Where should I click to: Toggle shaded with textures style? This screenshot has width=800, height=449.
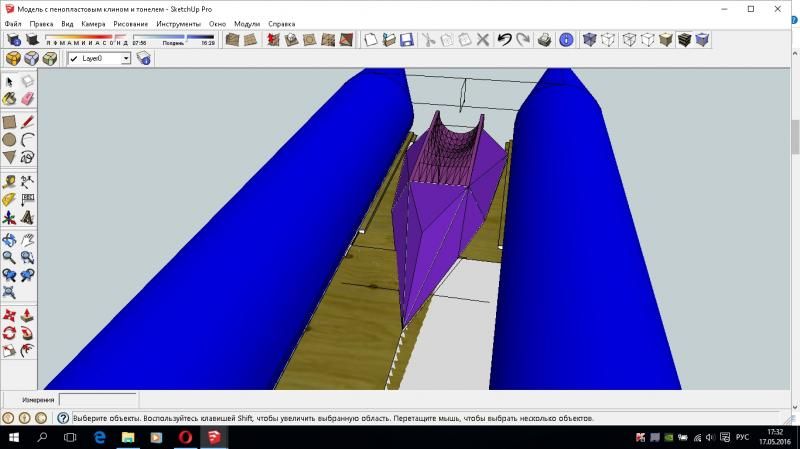coord(684,40)
